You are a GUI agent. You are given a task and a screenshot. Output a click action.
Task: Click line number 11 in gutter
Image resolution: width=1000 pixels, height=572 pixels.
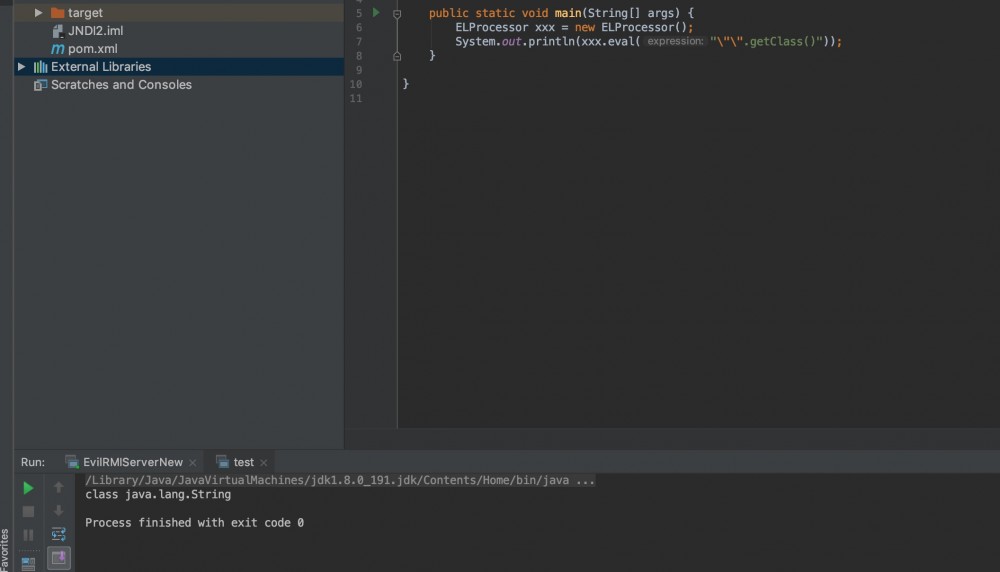click(356, 98)
